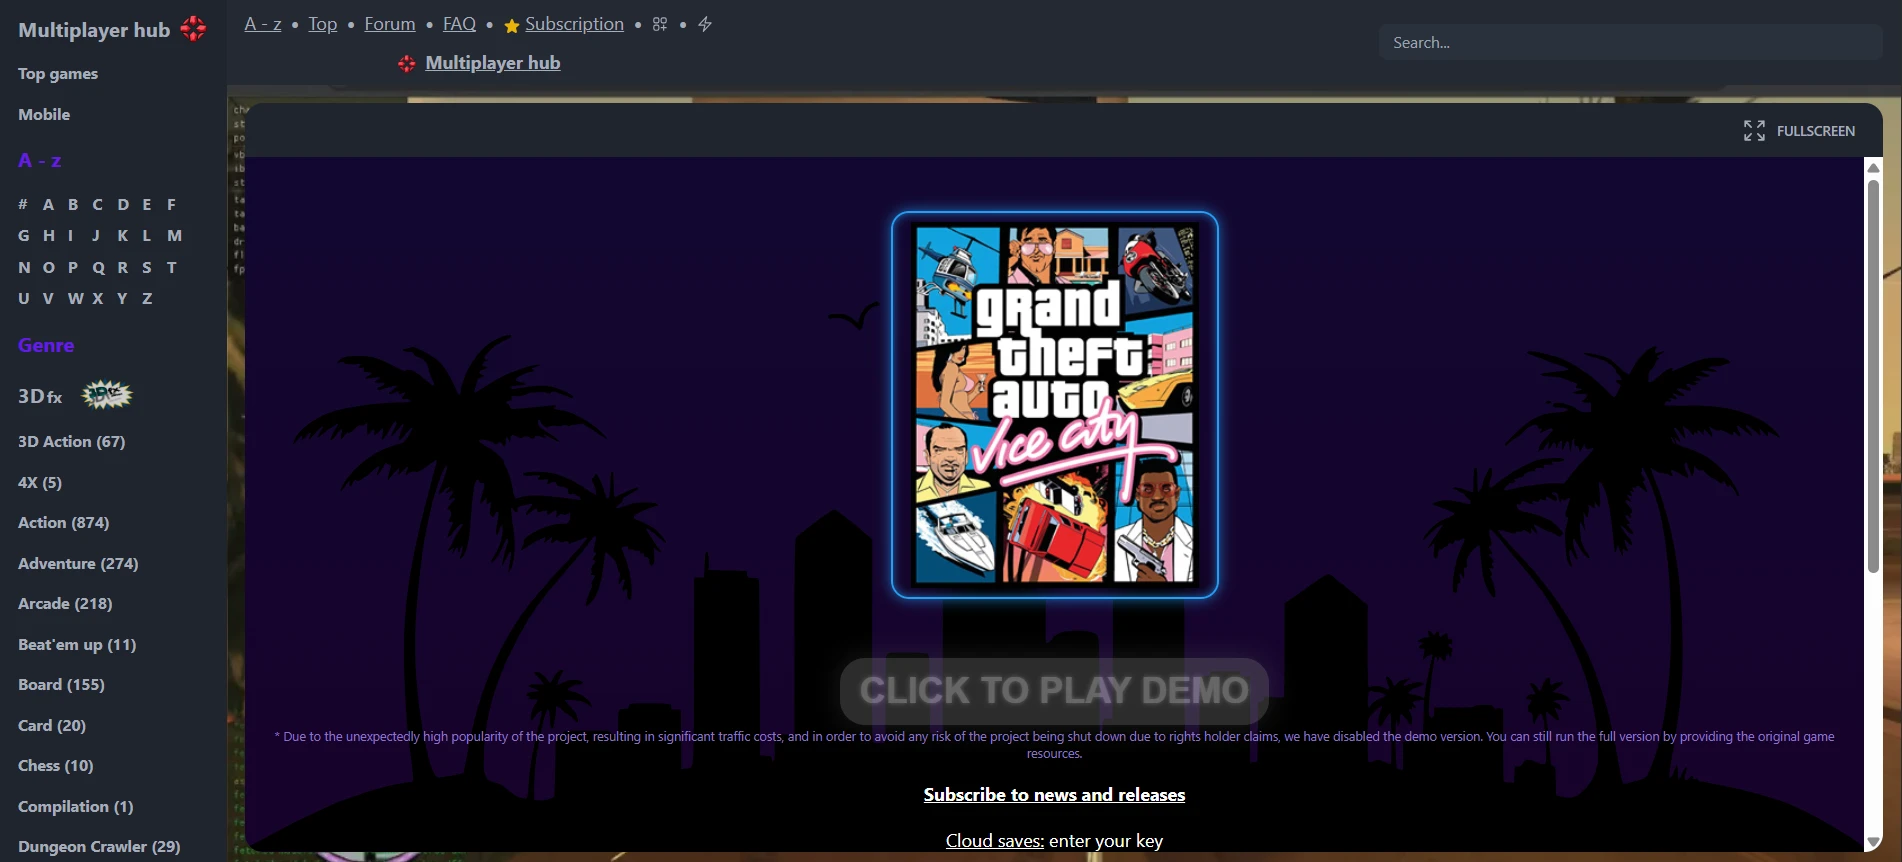This screenshot has width=1902, height=862.
Task: Browse games starting with letter M
Action: [x=174, y=236]
